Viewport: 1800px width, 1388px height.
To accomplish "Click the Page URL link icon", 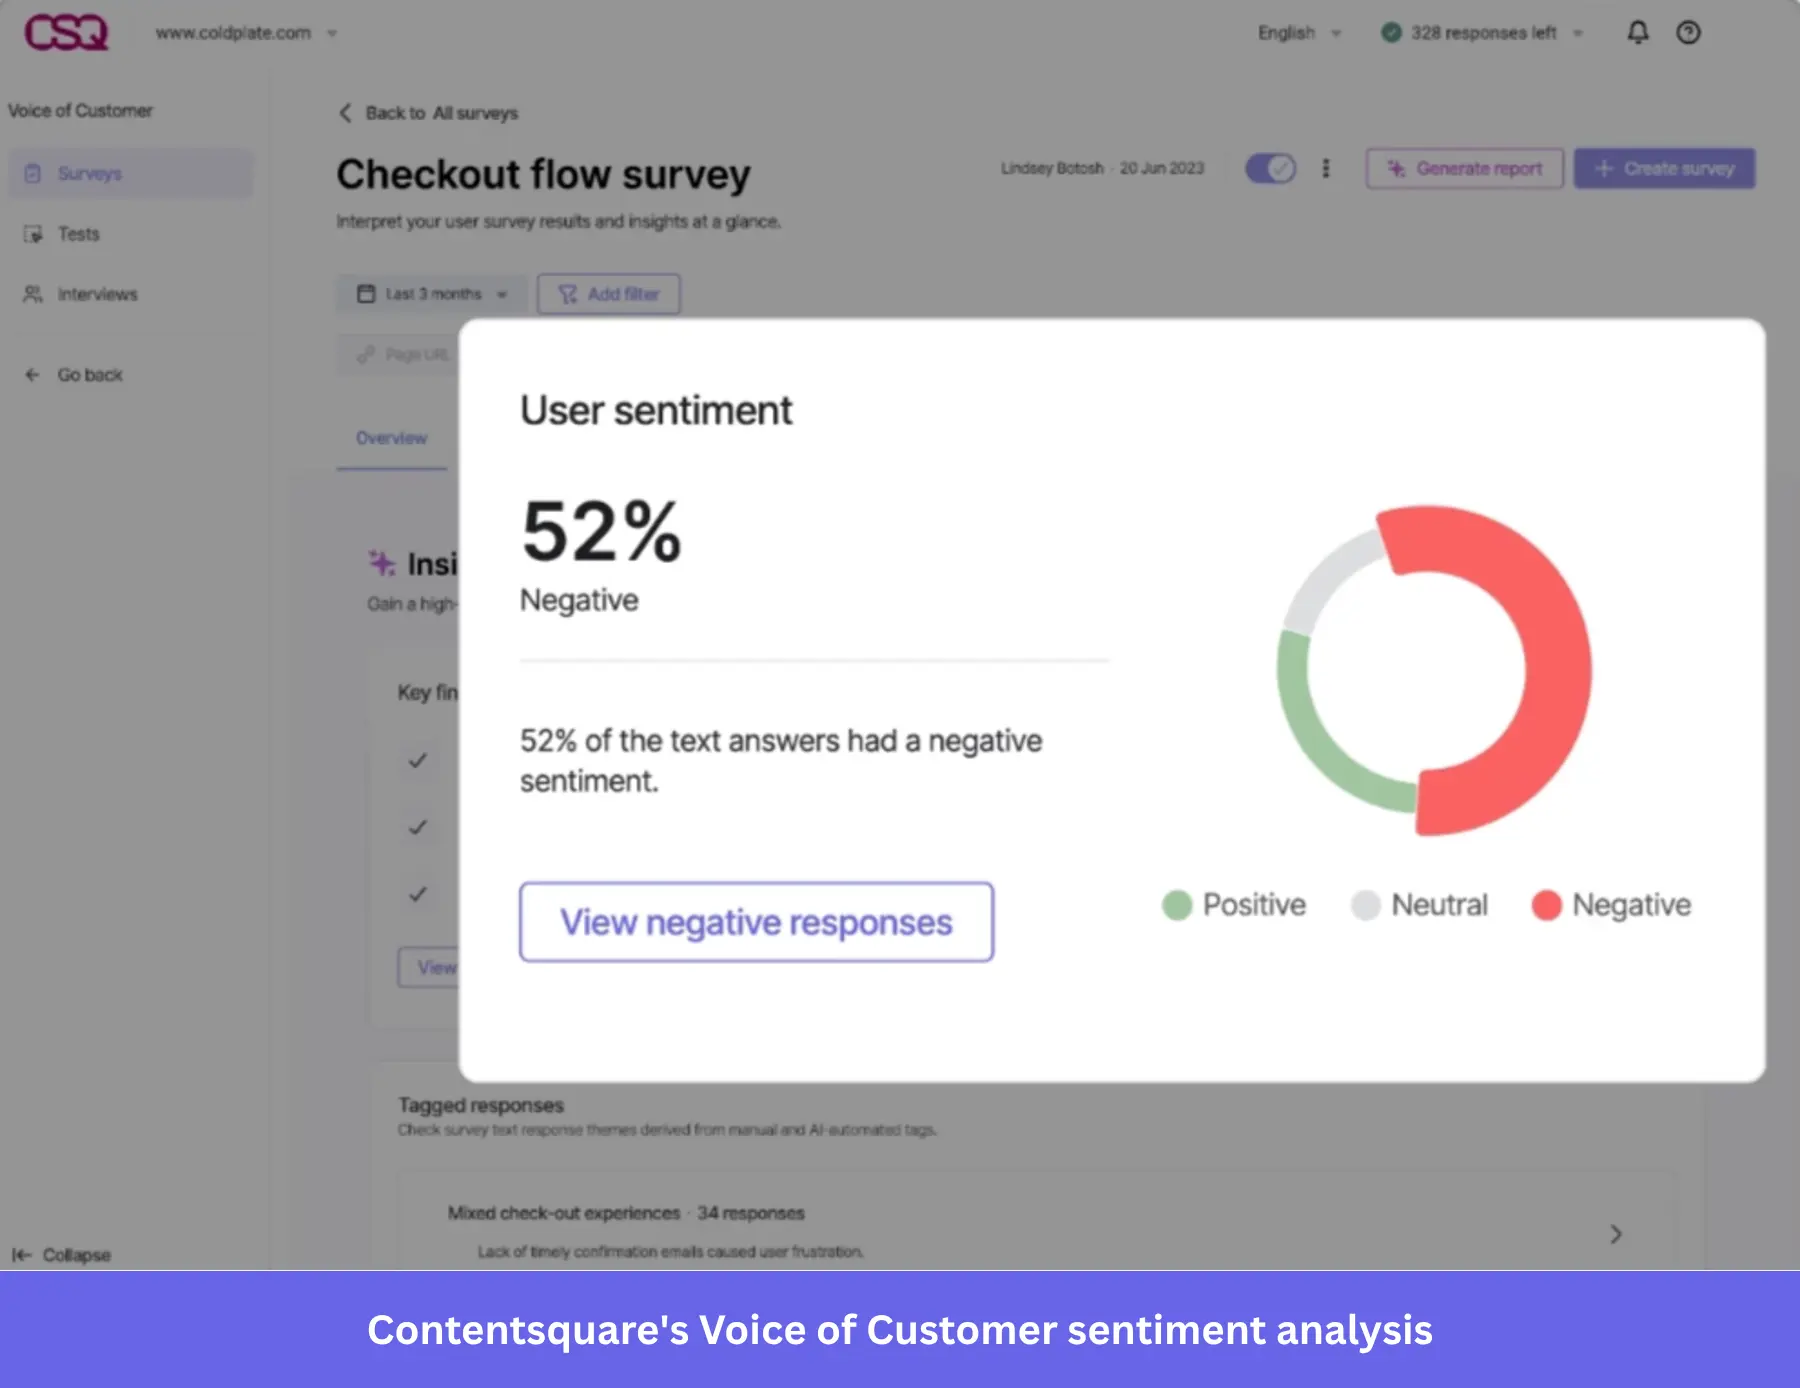I will pyautogui.click(x=366, y=354).
